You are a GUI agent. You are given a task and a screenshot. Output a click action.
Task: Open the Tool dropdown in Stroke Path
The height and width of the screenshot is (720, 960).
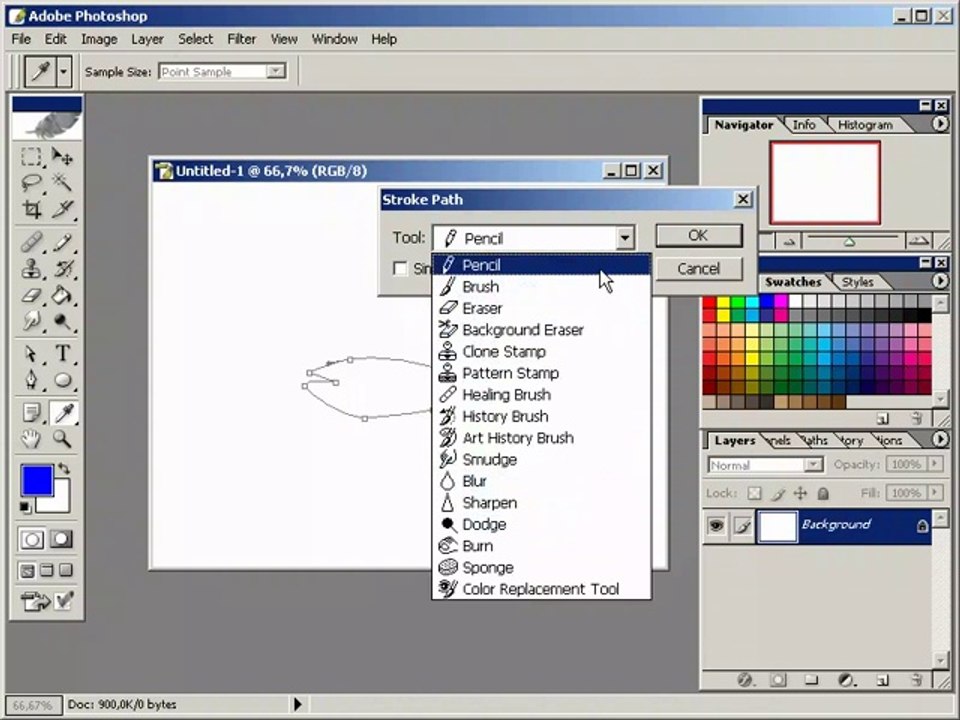pyautogui.click(x=624, y=238)
